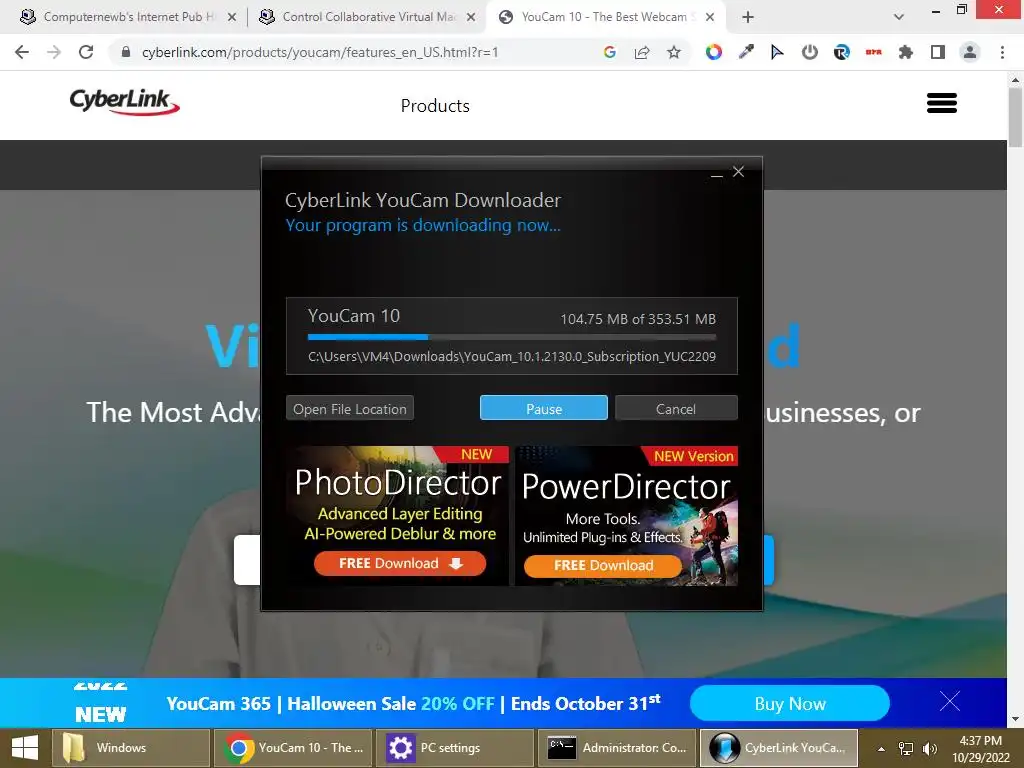
Task: Open the Products menu
Action: tap(435, 106)
